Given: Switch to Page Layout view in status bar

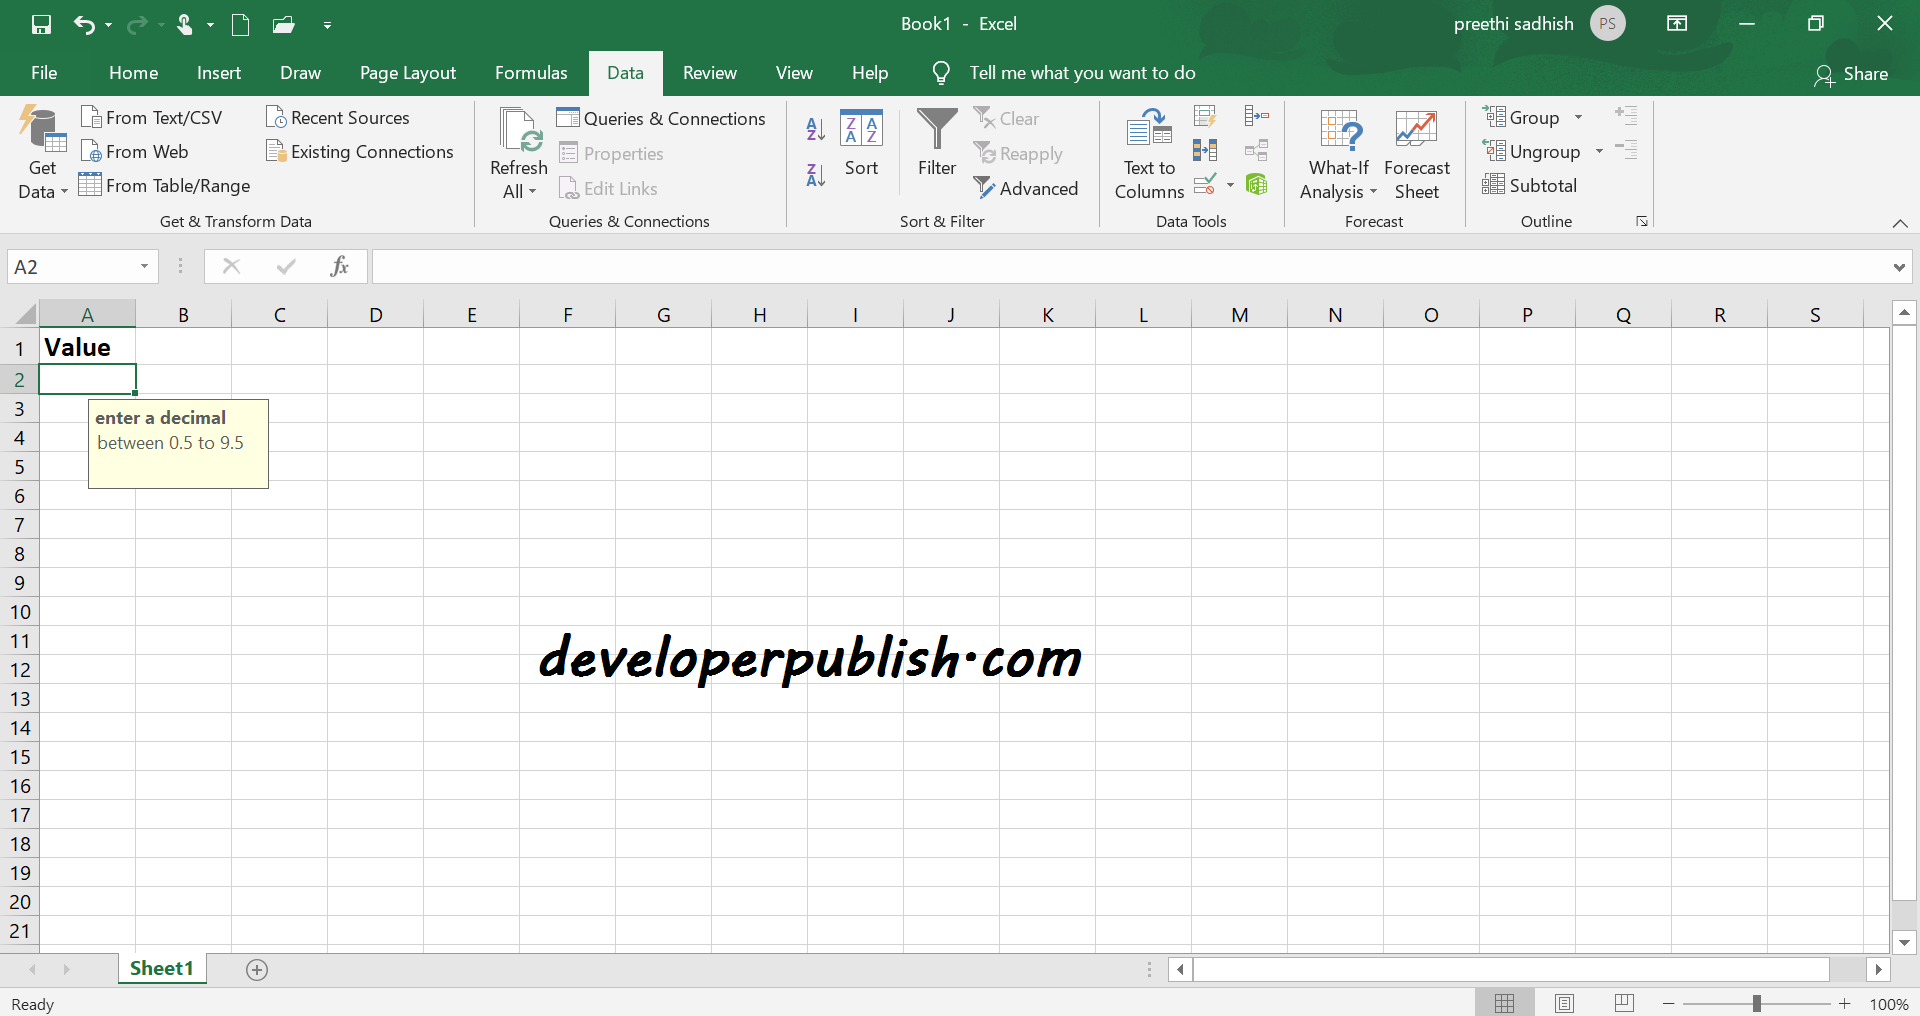Looking at the screenshot, I should tap(1564, 1003).
